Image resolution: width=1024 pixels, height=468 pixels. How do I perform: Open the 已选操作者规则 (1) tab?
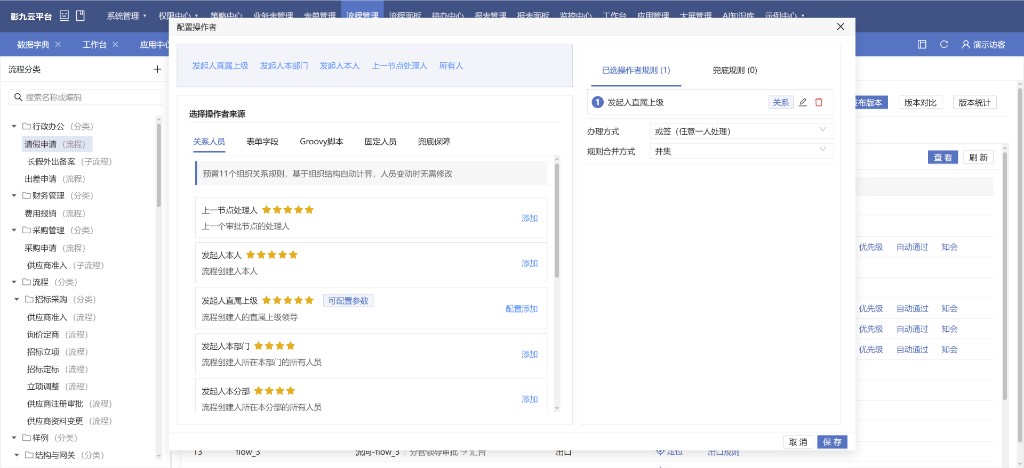point(636,70)
